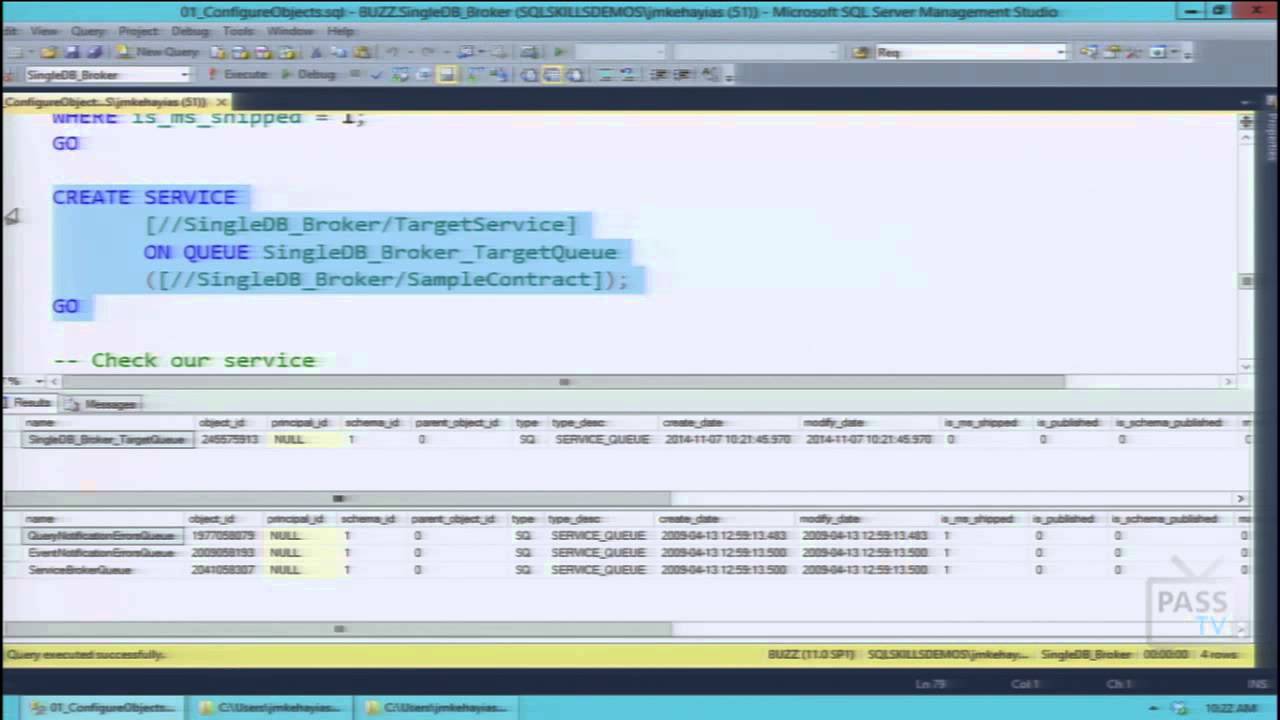The image size is (1280, 720).
Task: Open the Help menu
Action: click(340, 31)
